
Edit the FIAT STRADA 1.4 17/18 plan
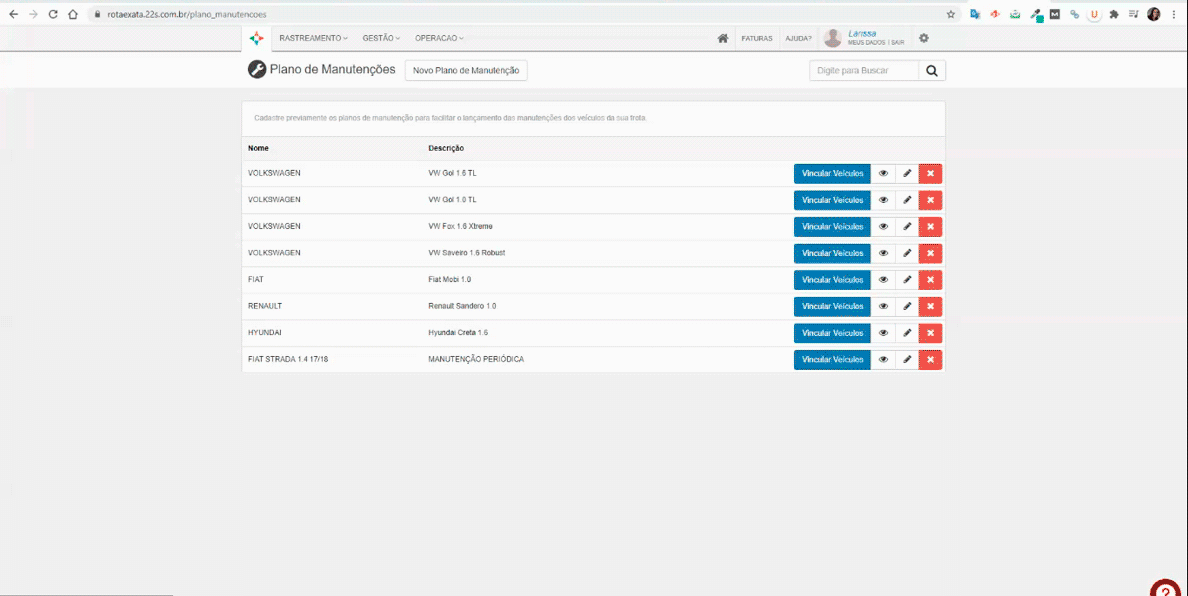(907, 360)
